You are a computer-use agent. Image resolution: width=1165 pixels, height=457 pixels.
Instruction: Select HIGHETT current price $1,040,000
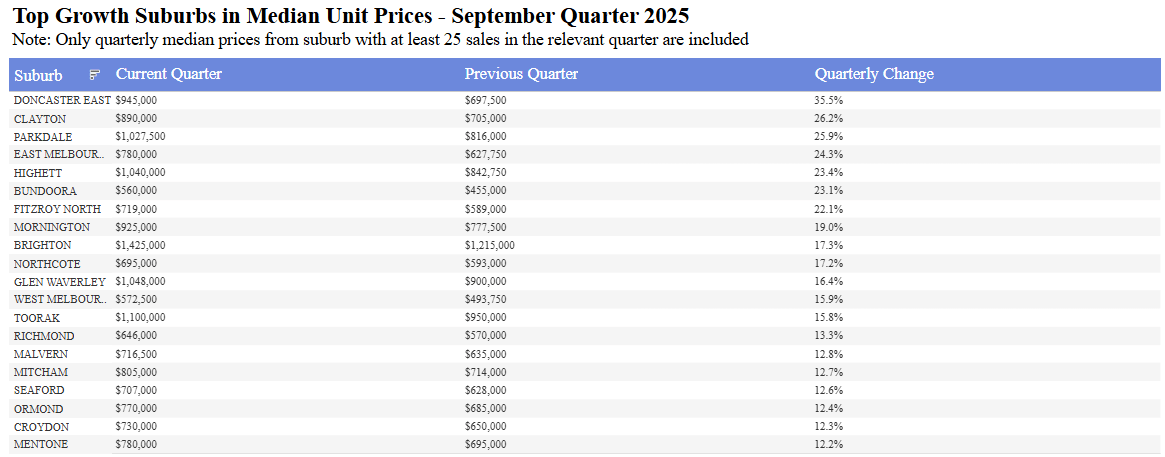[140, 172]
